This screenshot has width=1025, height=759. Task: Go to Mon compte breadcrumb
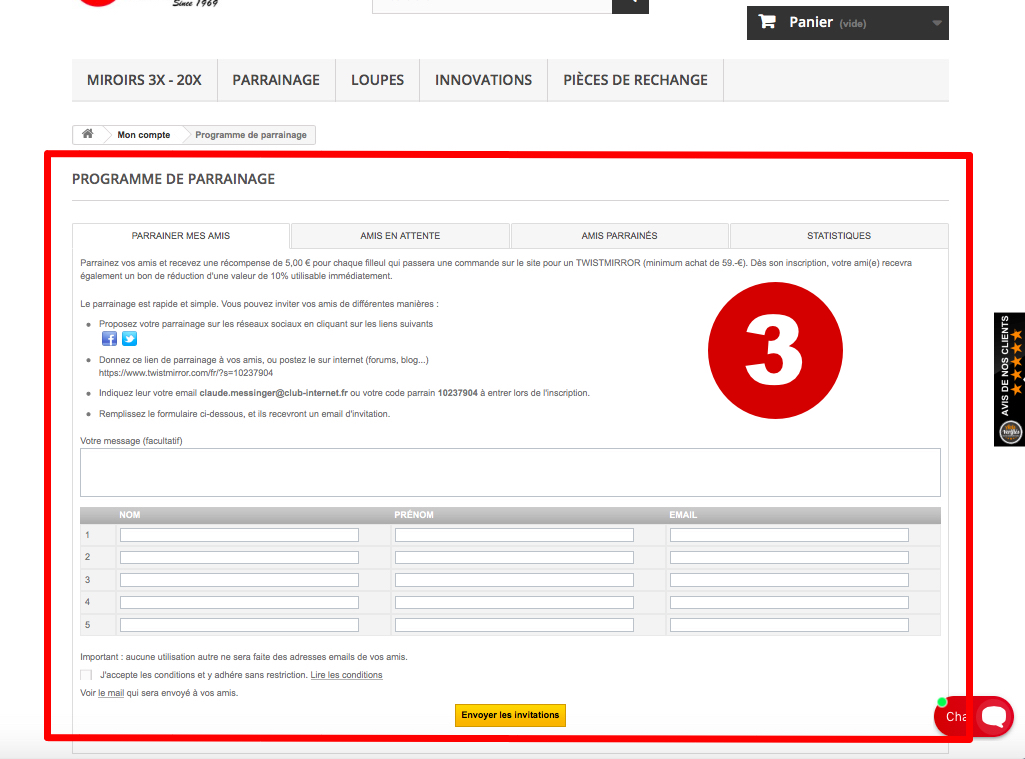click(x=144, y=135)
